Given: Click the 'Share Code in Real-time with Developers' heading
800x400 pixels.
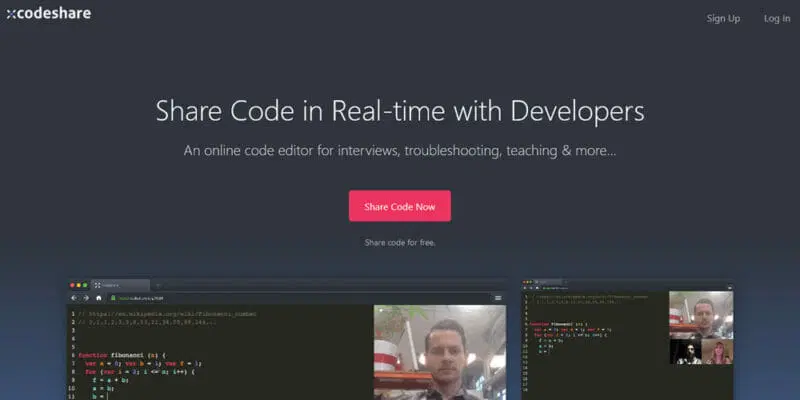Looking at the screenshot, I should point(400,111).
